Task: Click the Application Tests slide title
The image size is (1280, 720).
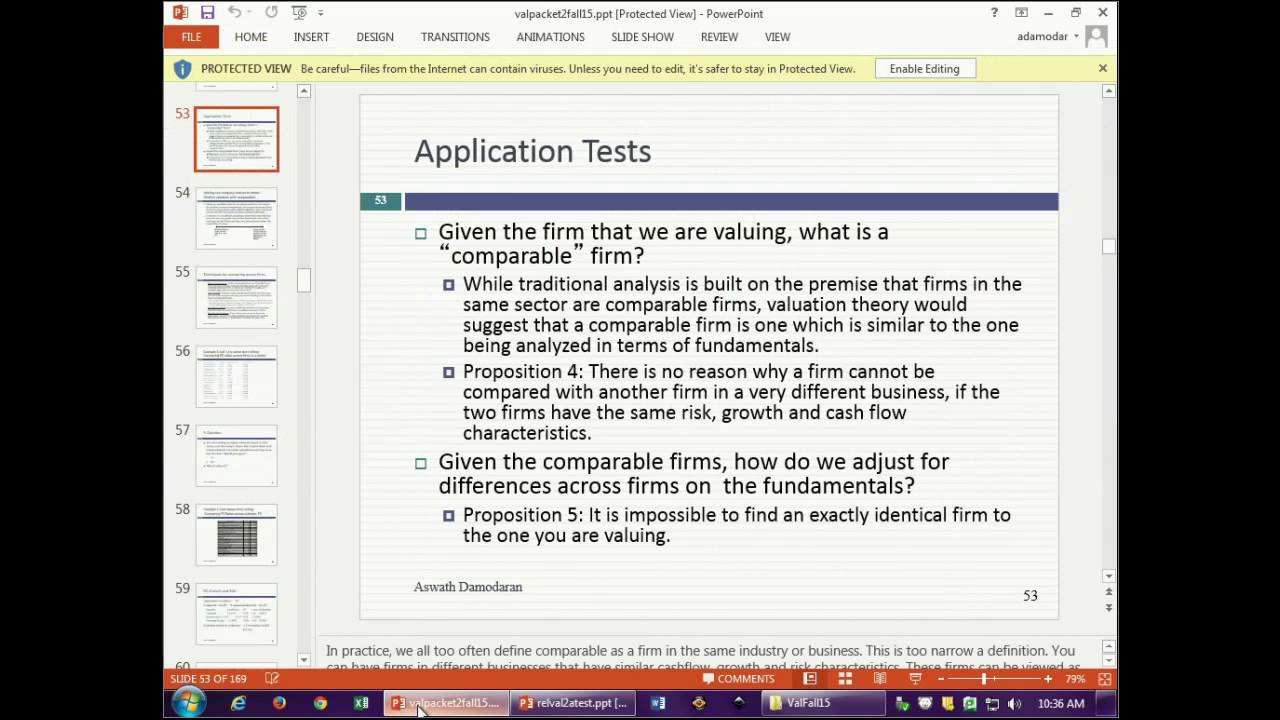Action: [x=532, y=151]
